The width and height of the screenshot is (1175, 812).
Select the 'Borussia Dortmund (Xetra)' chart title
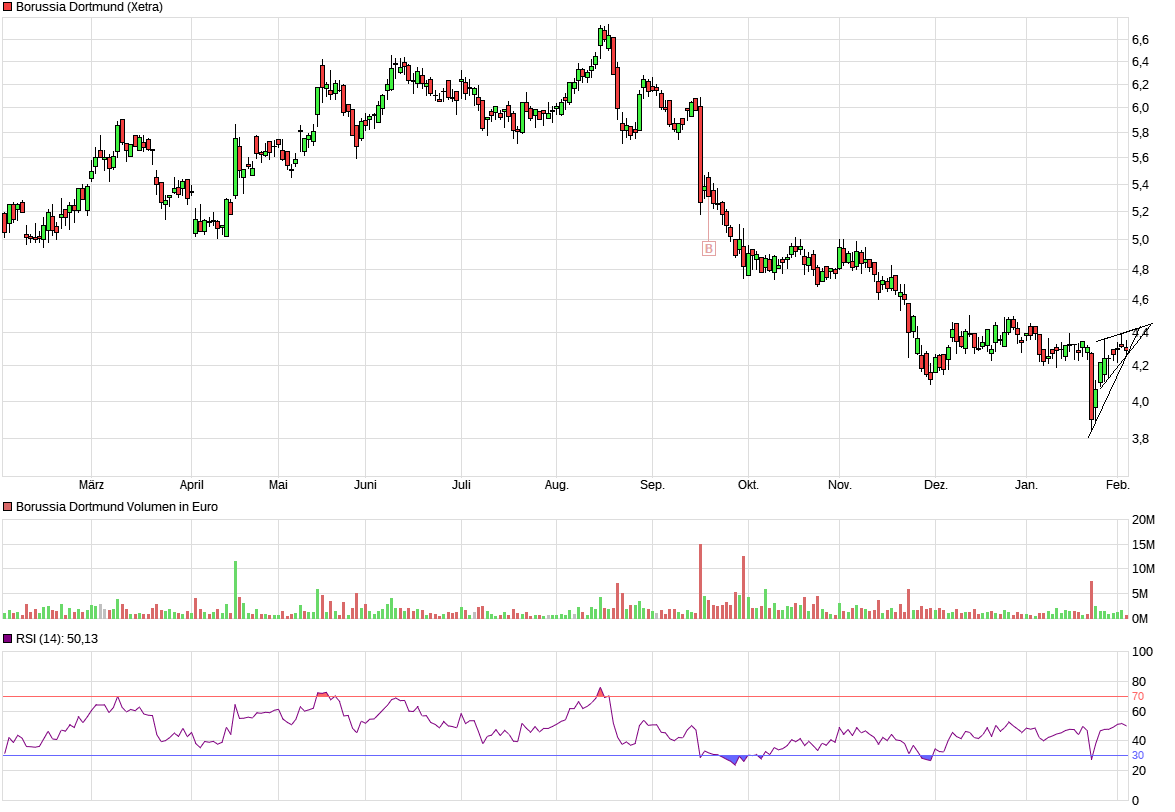(89, 7)
